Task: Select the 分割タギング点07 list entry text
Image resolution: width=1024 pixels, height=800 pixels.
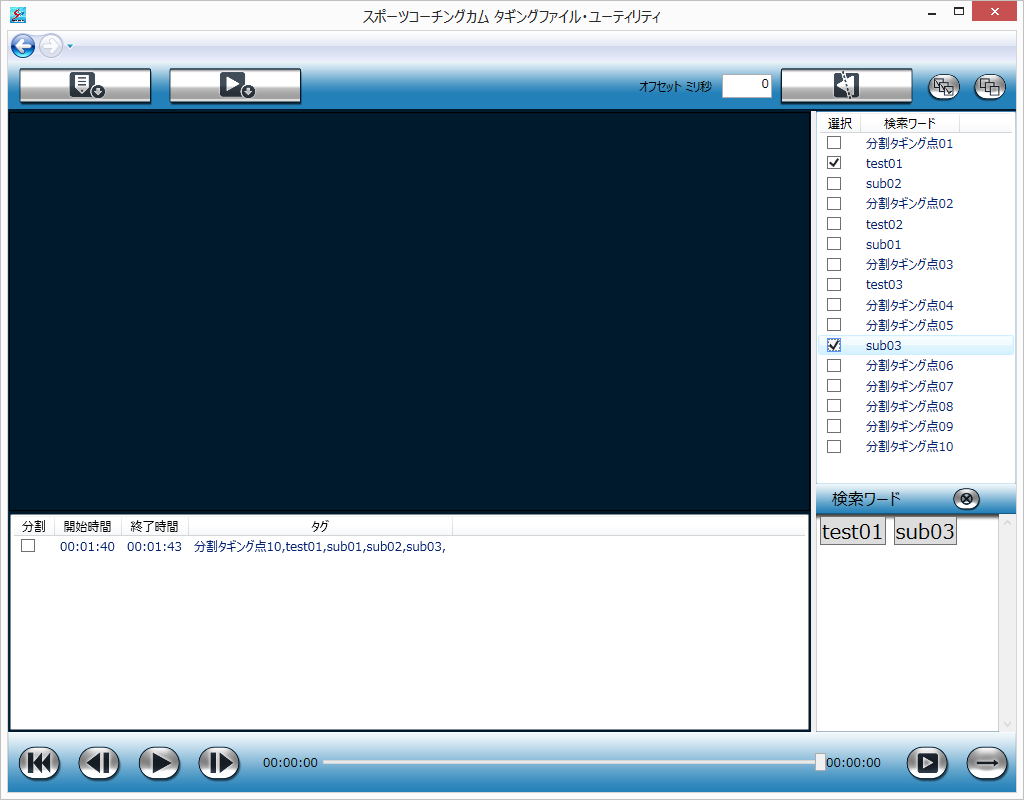Action: 909,386
